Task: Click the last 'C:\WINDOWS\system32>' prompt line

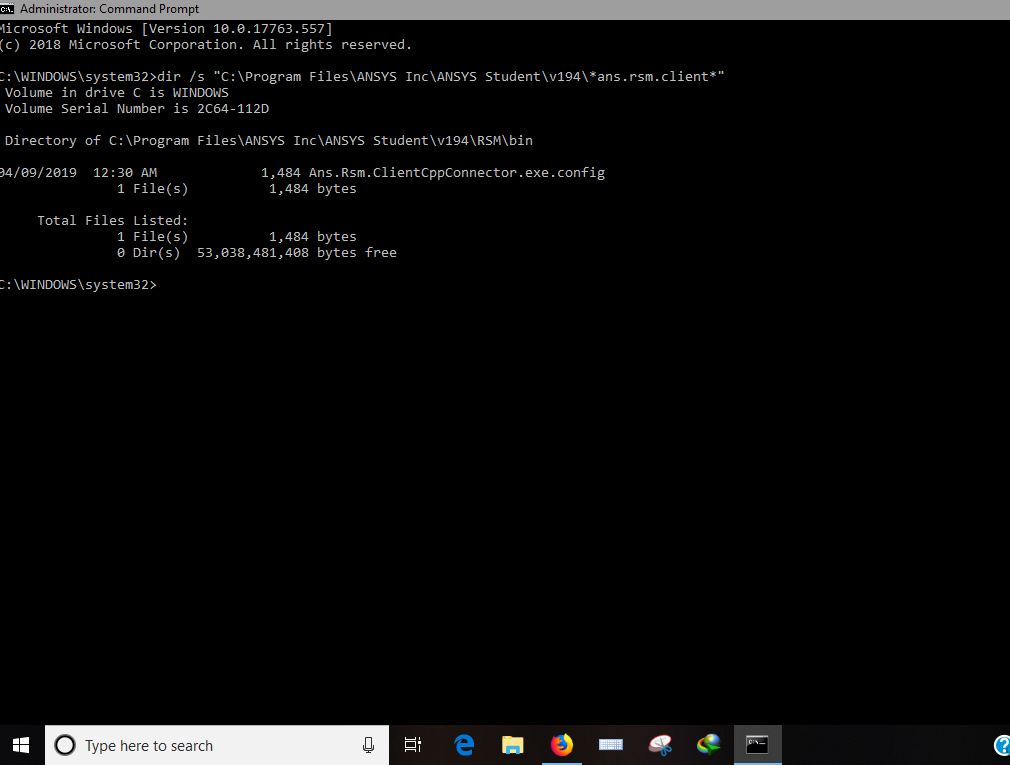Action: pyautogui.click(x=77, y=285)
